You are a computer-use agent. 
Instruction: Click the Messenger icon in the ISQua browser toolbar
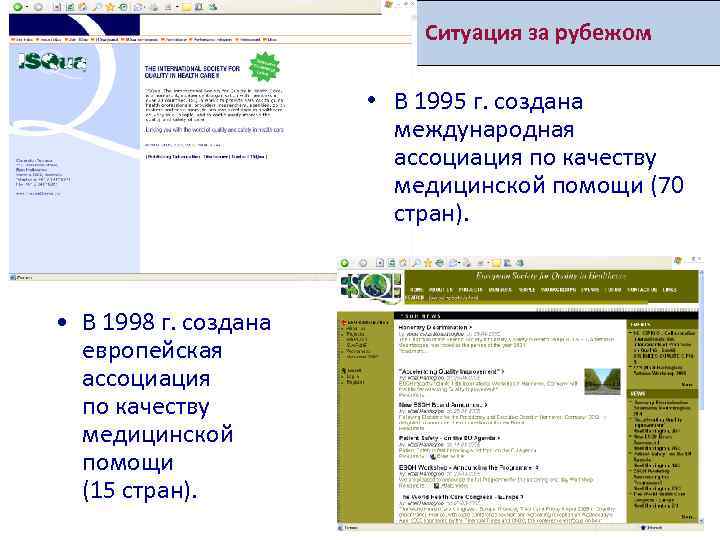coord(213,7)
